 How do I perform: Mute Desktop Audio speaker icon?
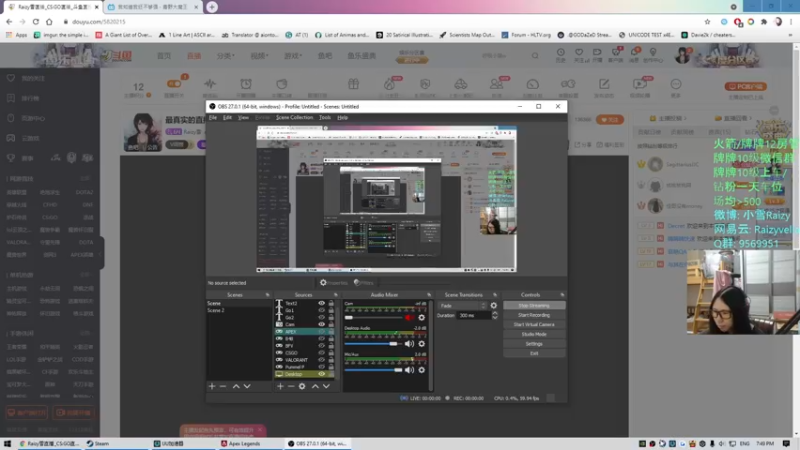coord(409,343)
